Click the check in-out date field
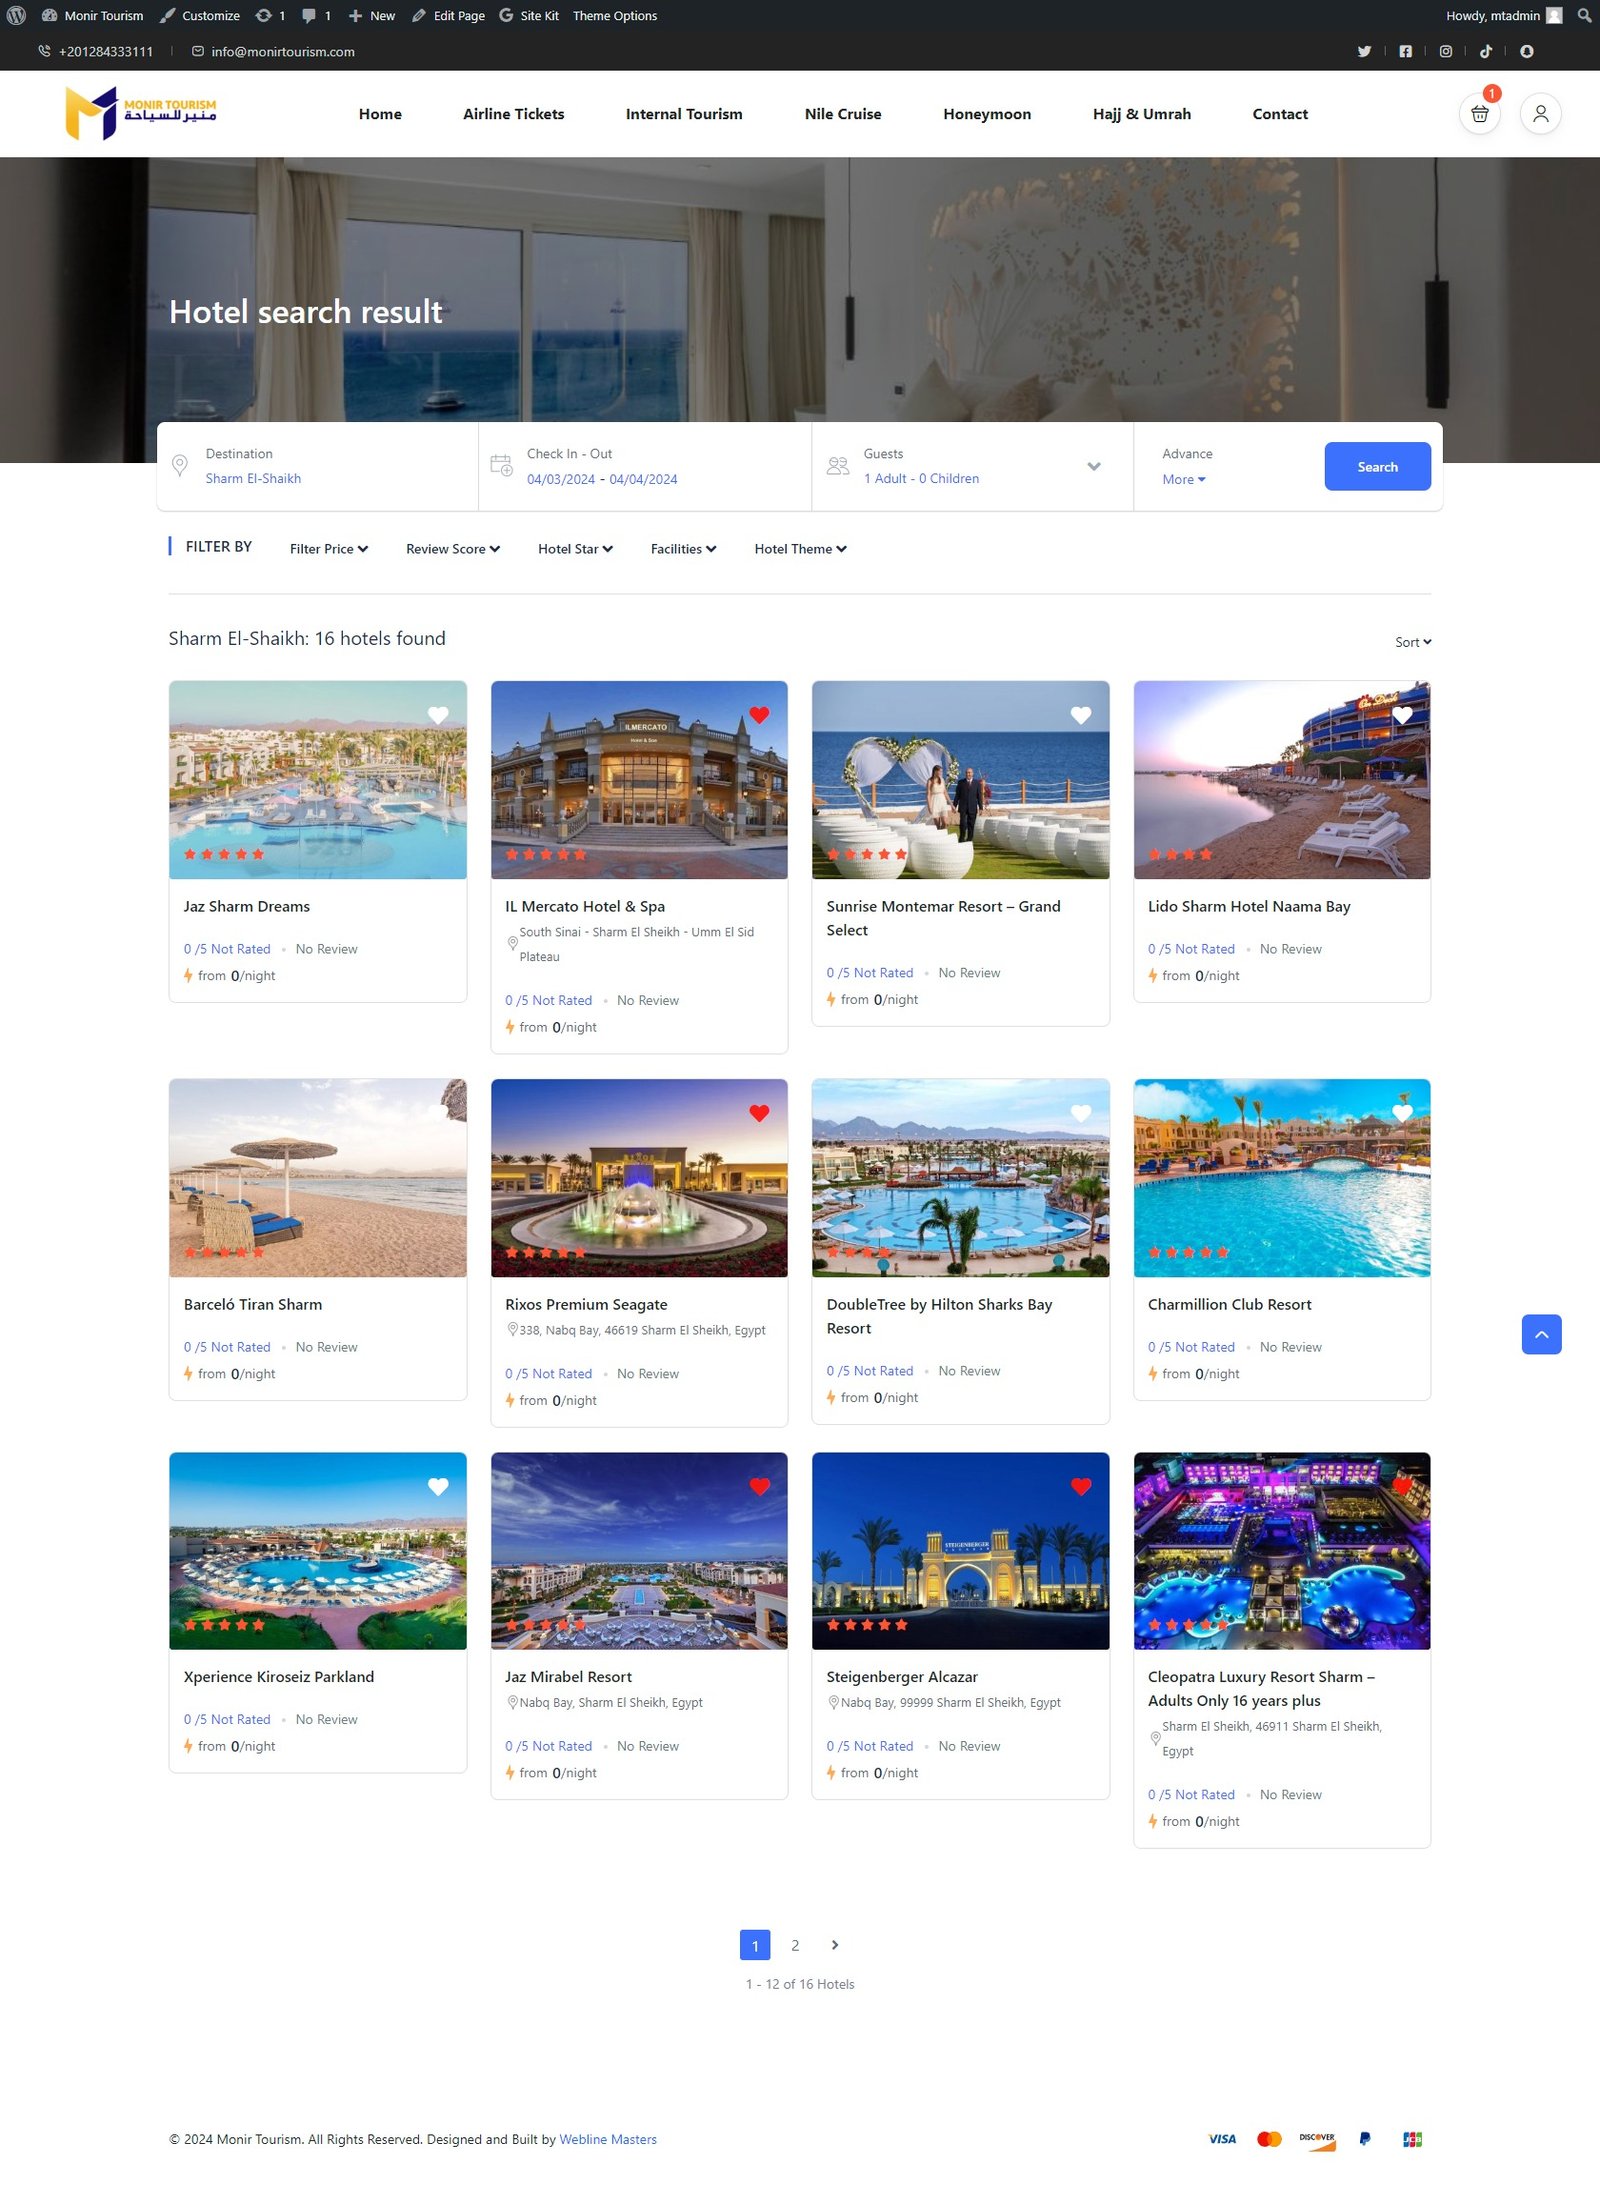Screen dimensions: 1600x2187 click(x=645, y=466)
